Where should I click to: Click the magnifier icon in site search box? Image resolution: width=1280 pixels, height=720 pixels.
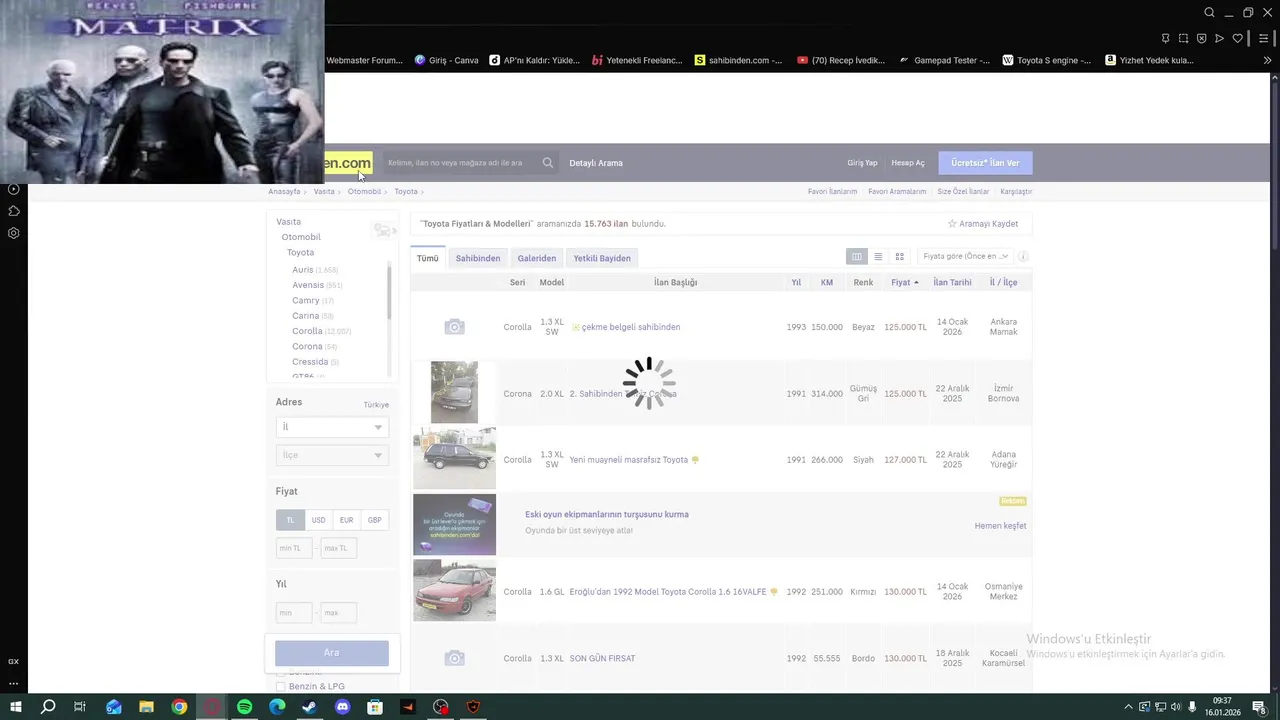click(x=548, y=163)
